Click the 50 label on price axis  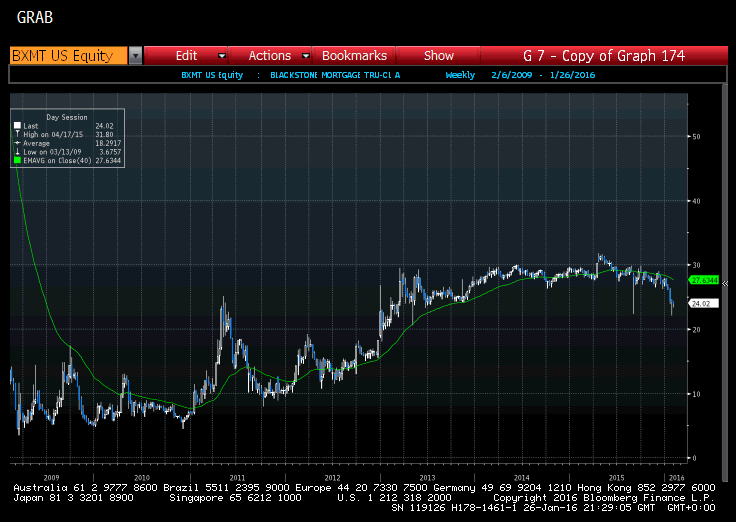696,137
